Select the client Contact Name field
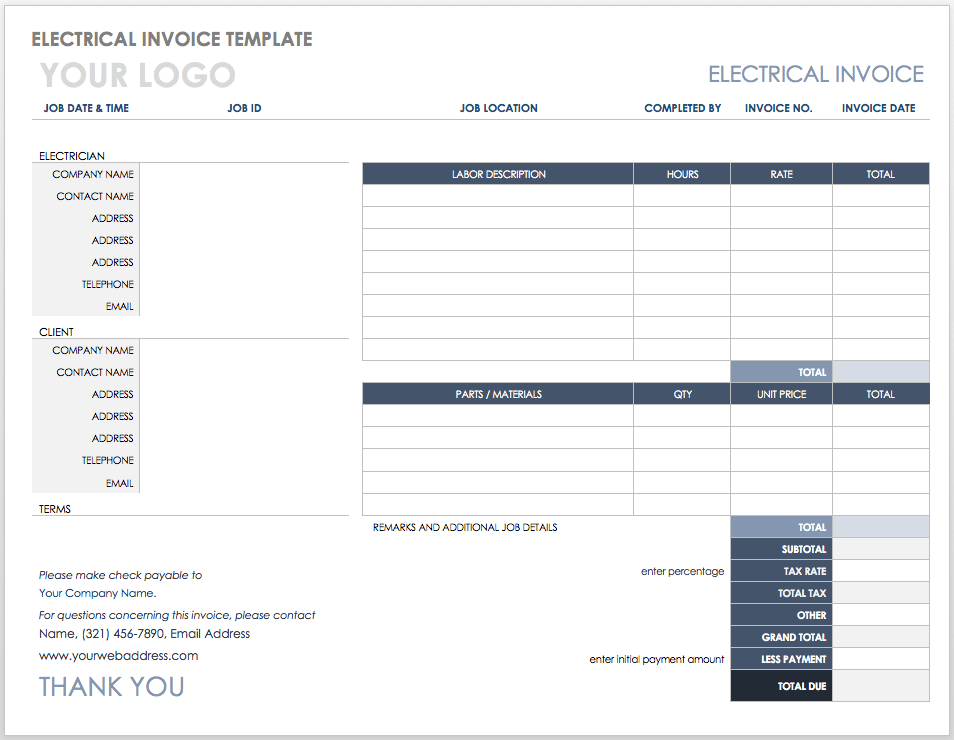This screenshot has height=740, width=954. (x=244, y=373)
